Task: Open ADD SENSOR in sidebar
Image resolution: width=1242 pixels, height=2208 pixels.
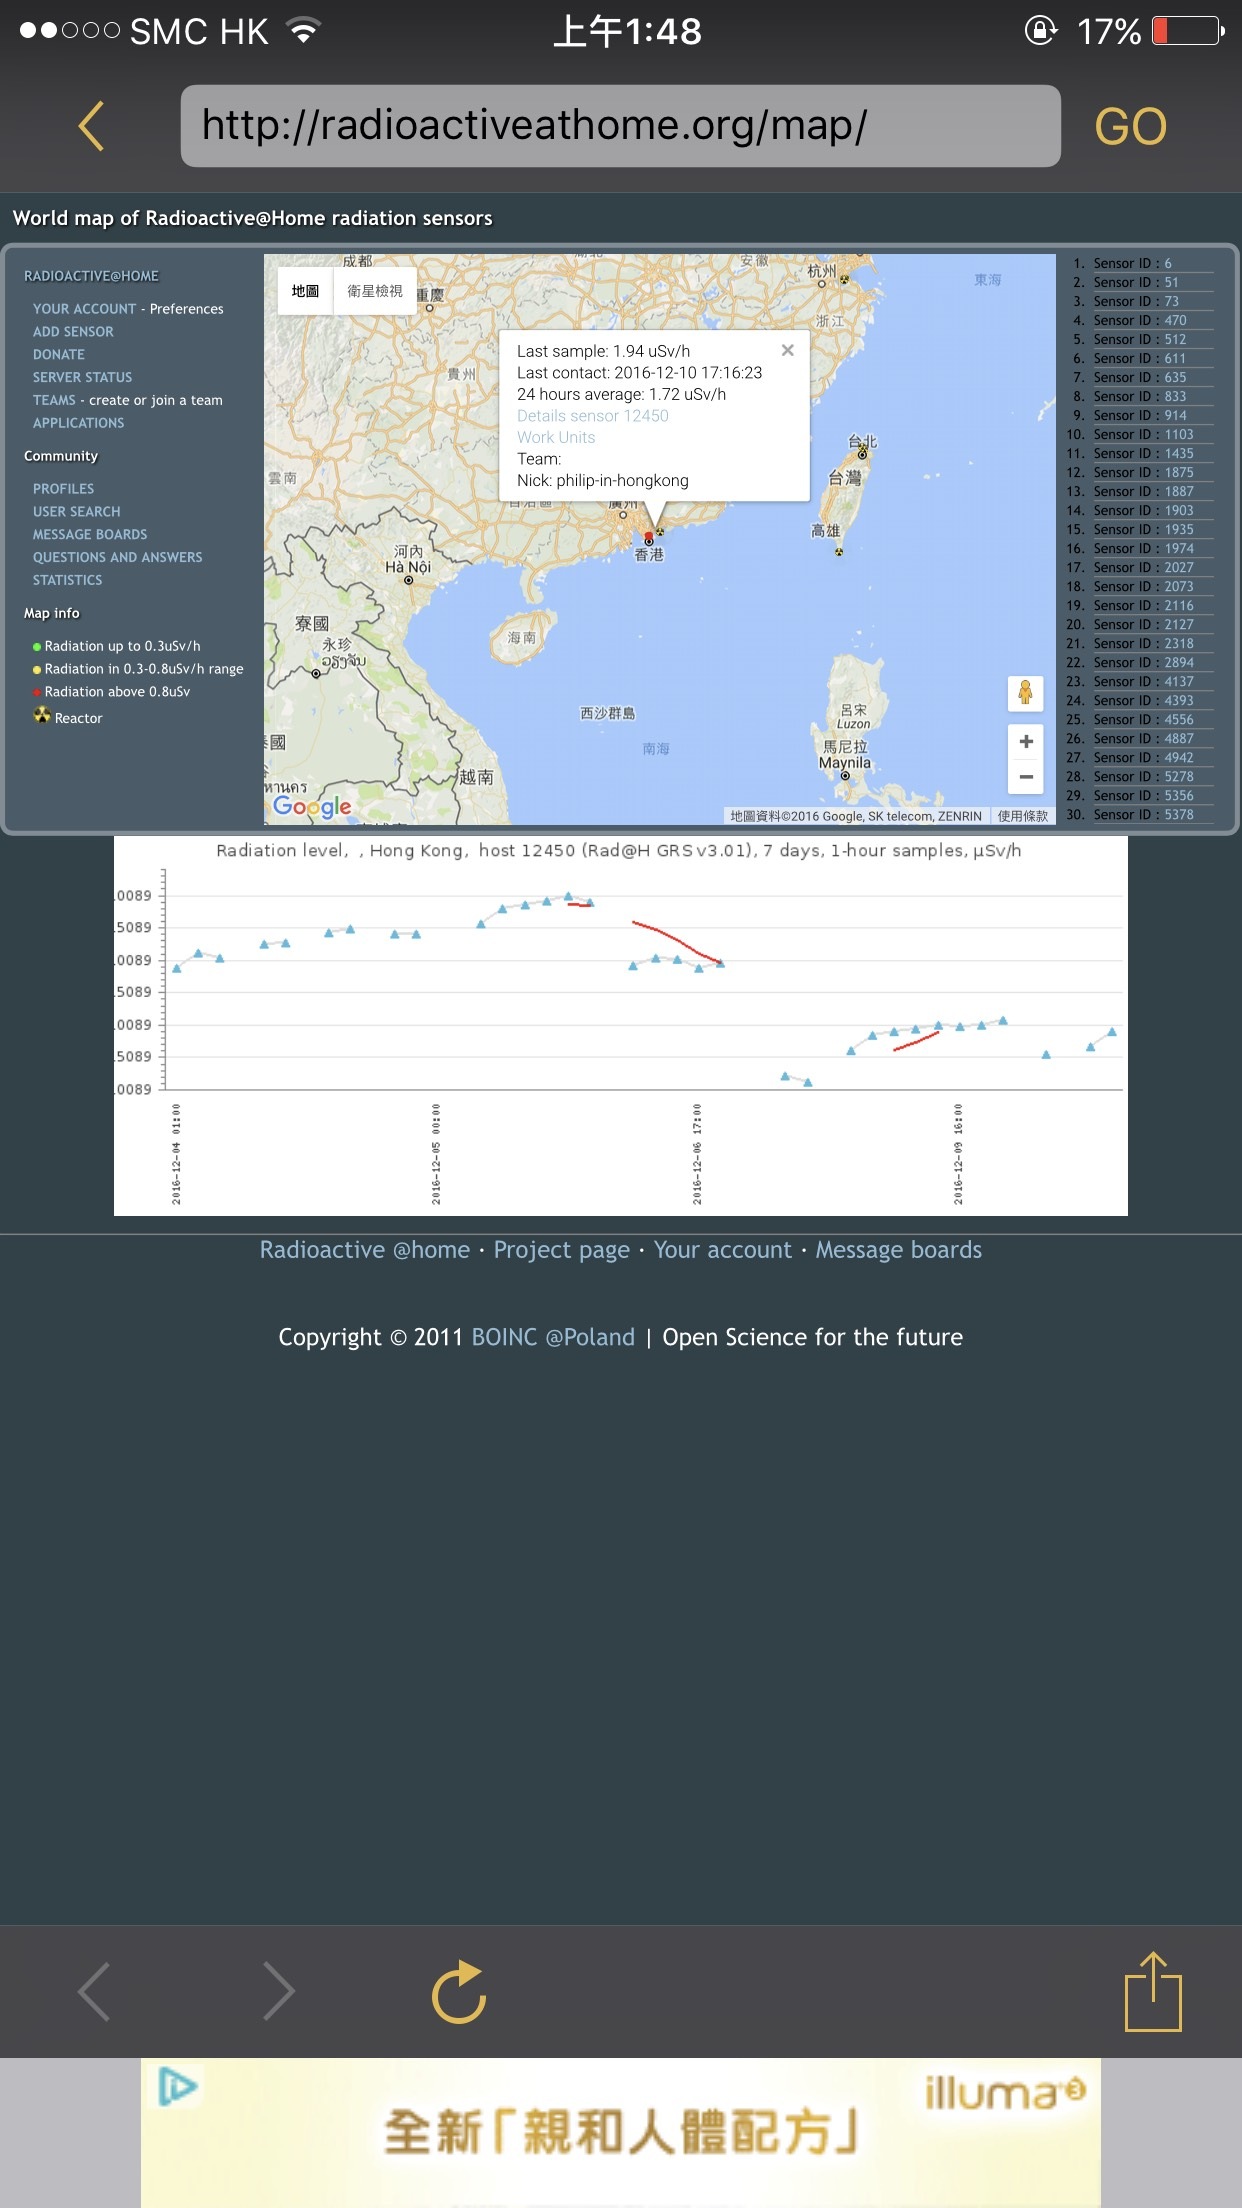Action: pos(73,332)
